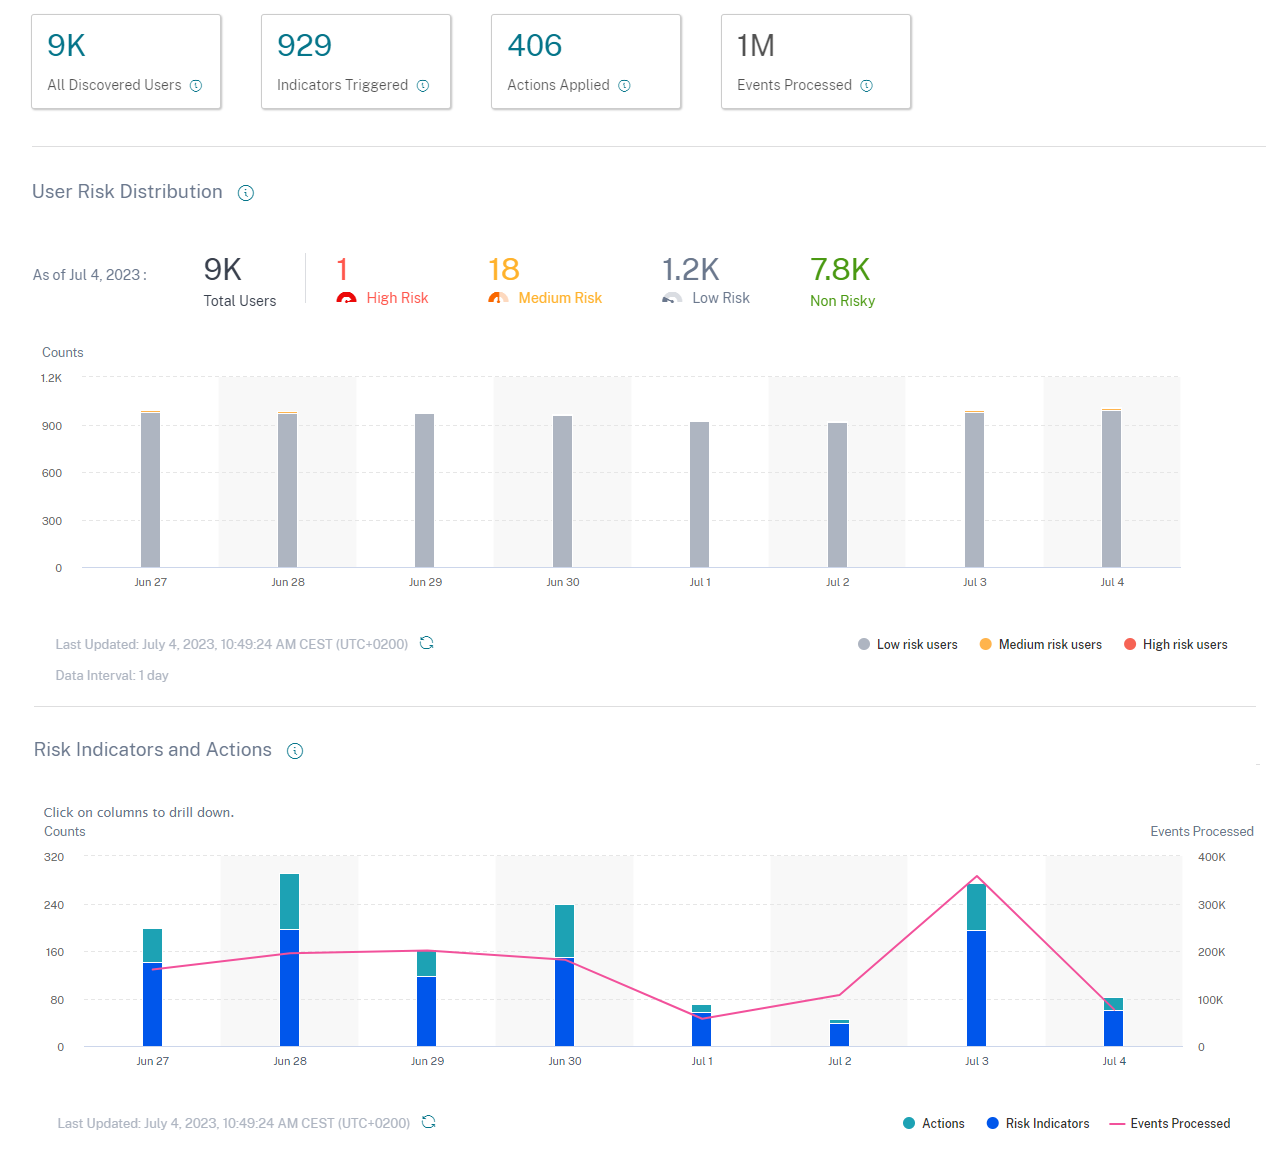Select the Jul 4 low risk users bar
The image size is (1266, 1170).
(x=1112, y=490)
